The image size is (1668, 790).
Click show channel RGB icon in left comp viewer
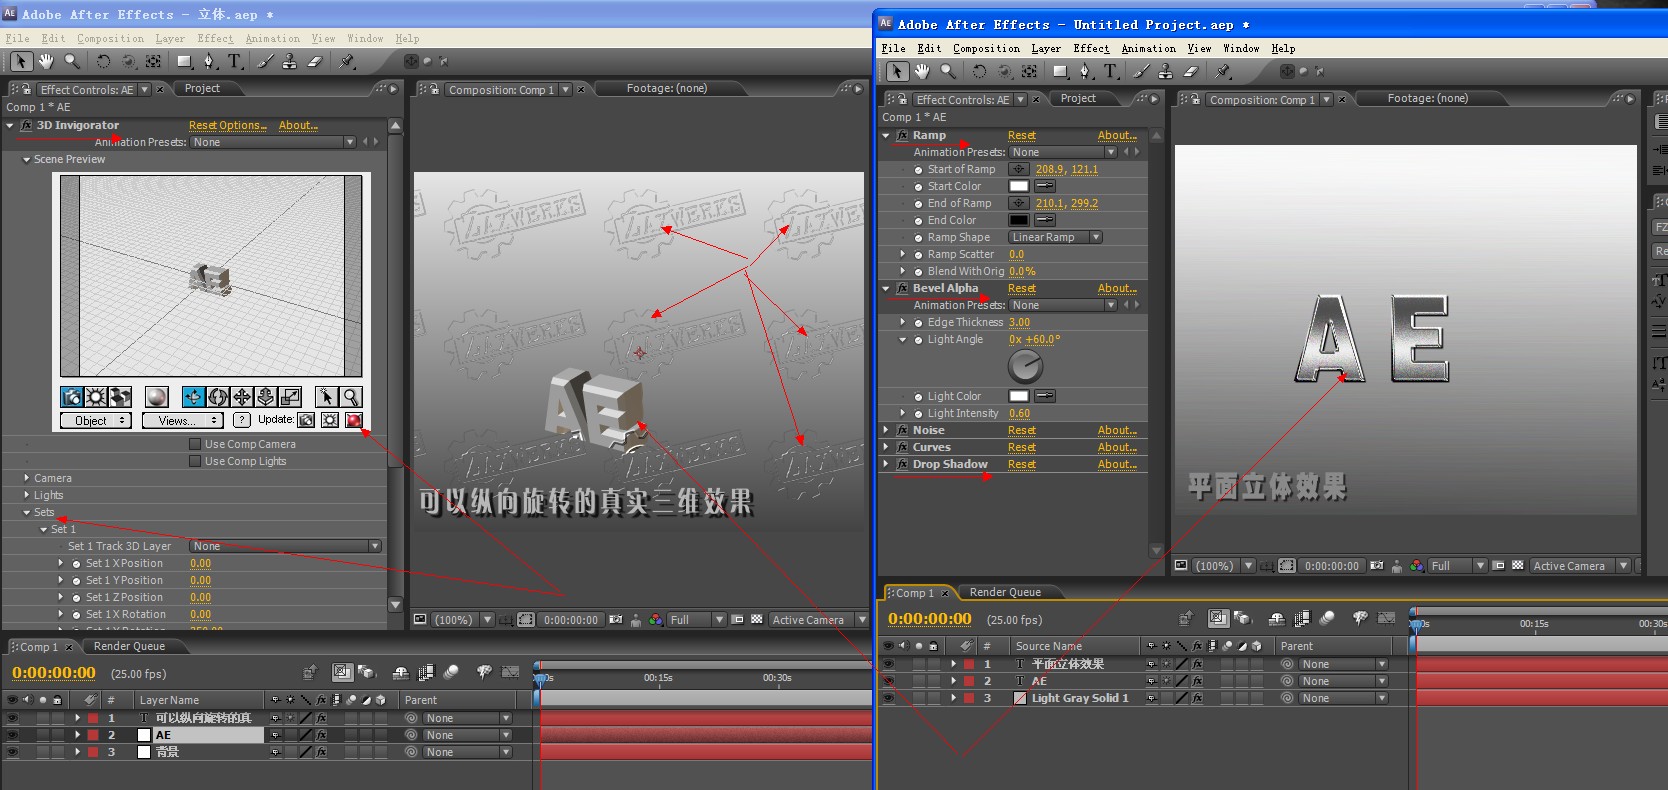pyautogui.click(x=656, y=620)
